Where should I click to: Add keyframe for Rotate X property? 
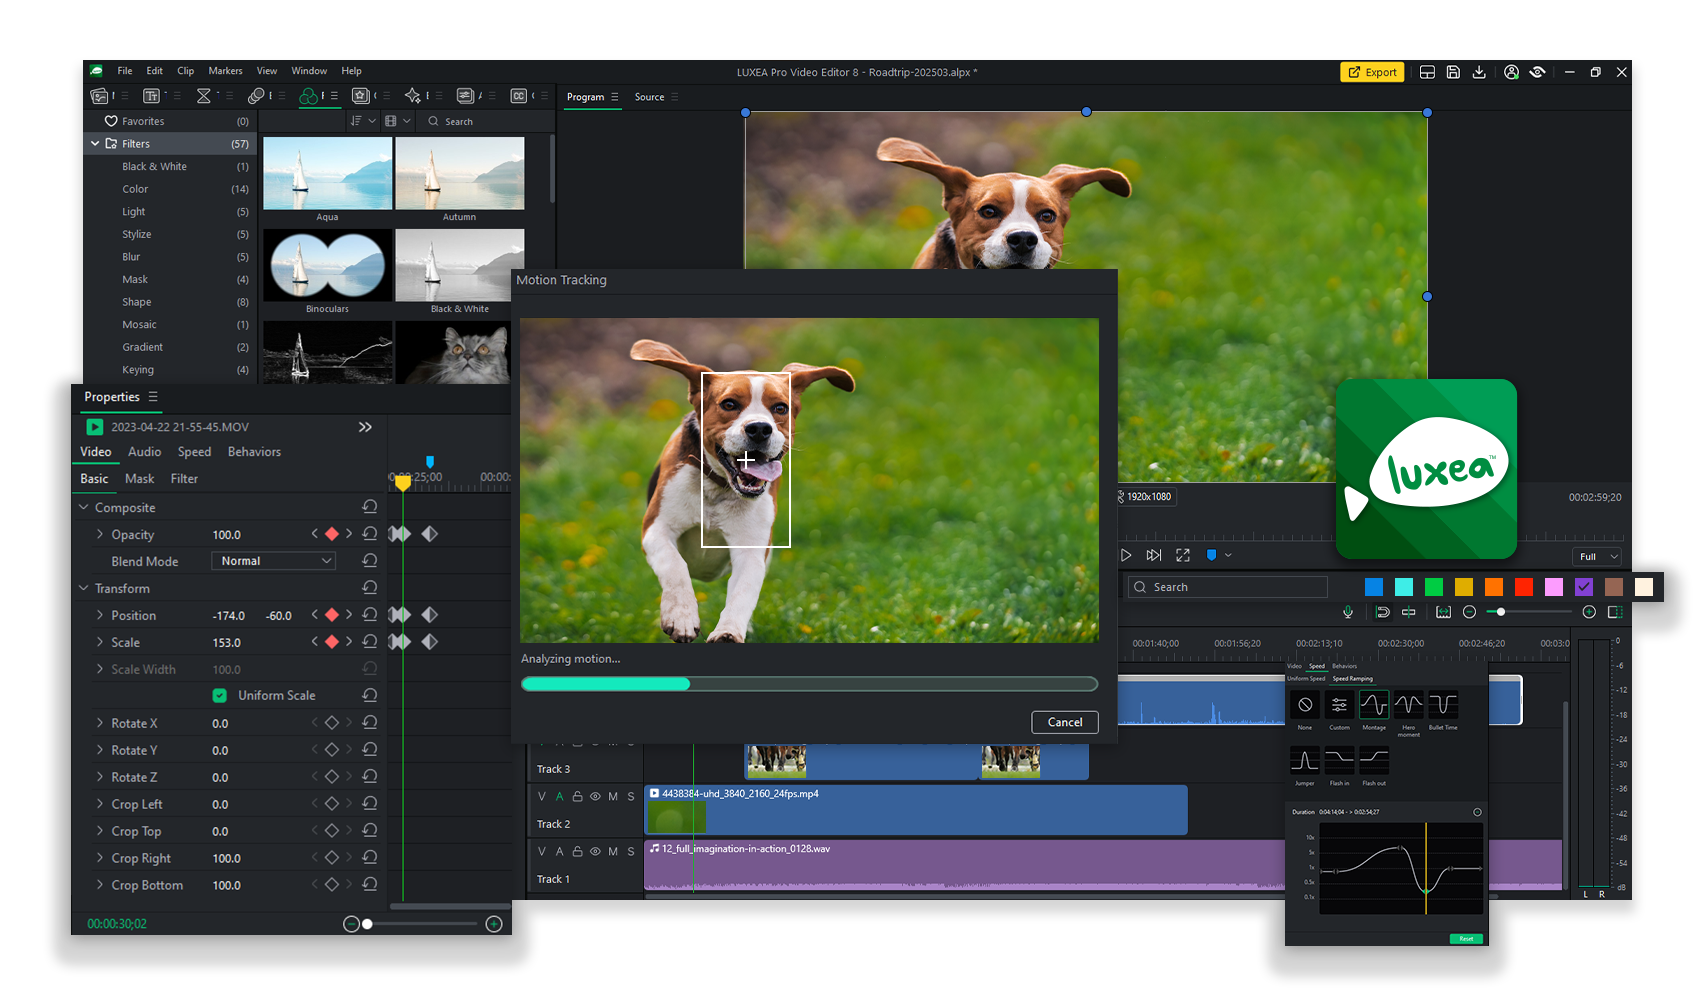click(332, 722)
